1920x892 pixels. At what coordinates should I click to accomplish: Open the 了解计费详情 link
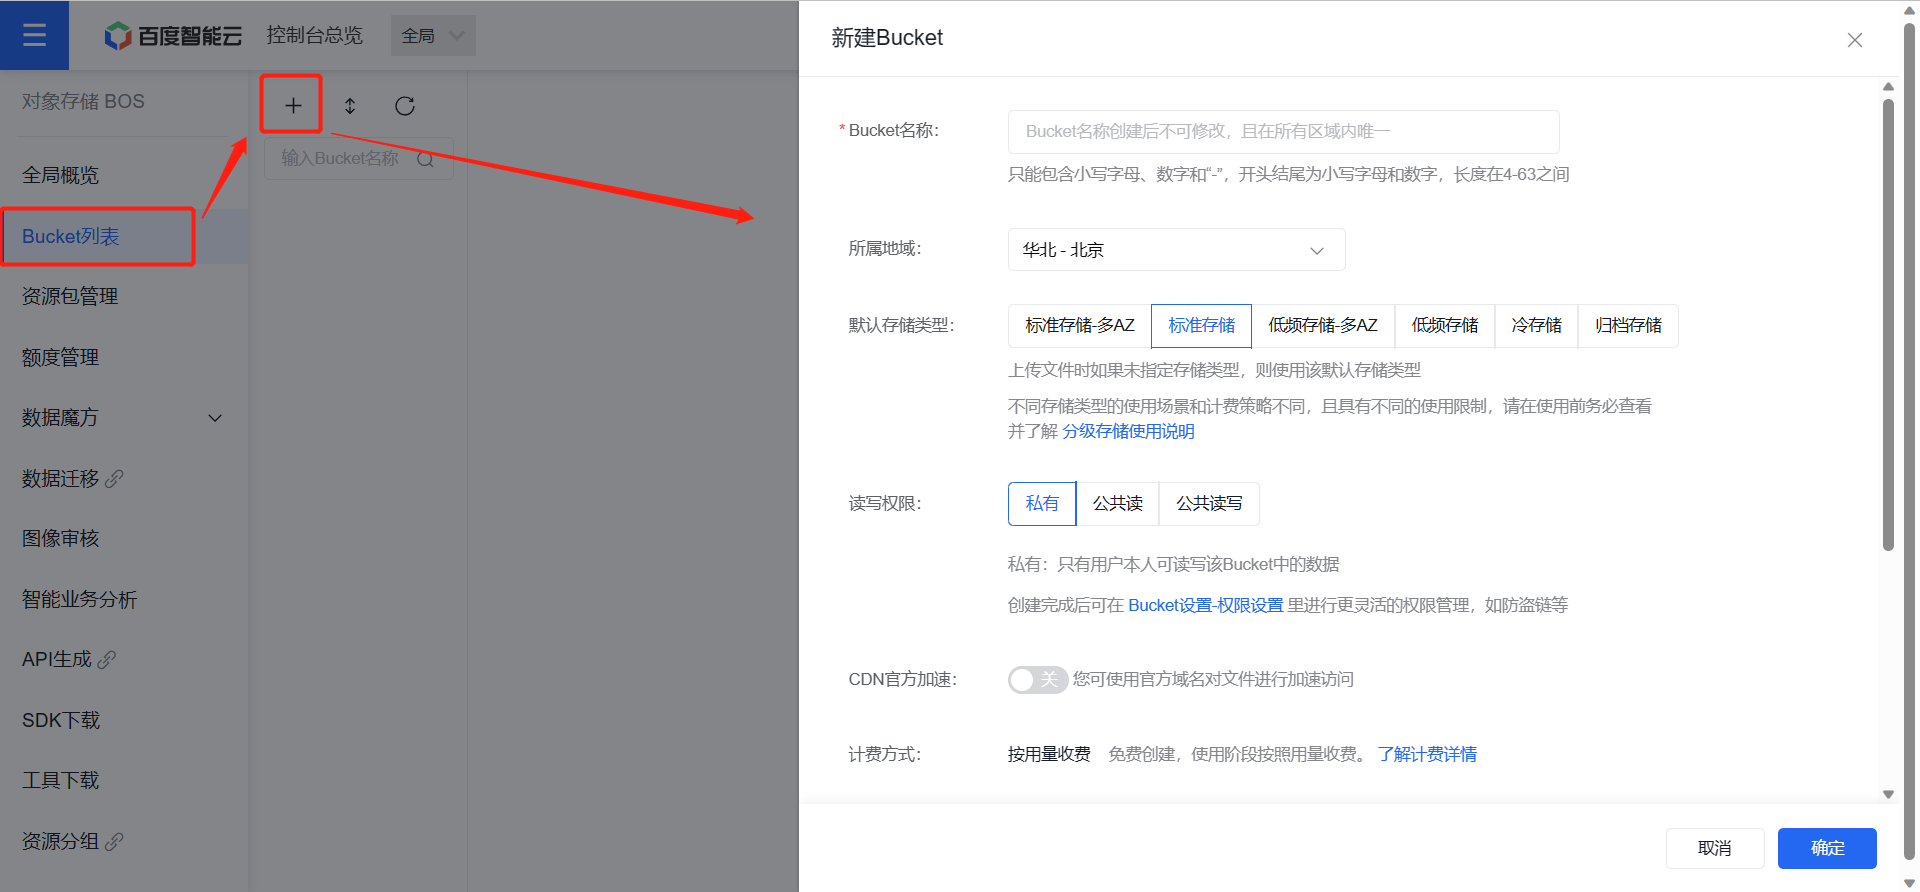[x=1426, y=754]
